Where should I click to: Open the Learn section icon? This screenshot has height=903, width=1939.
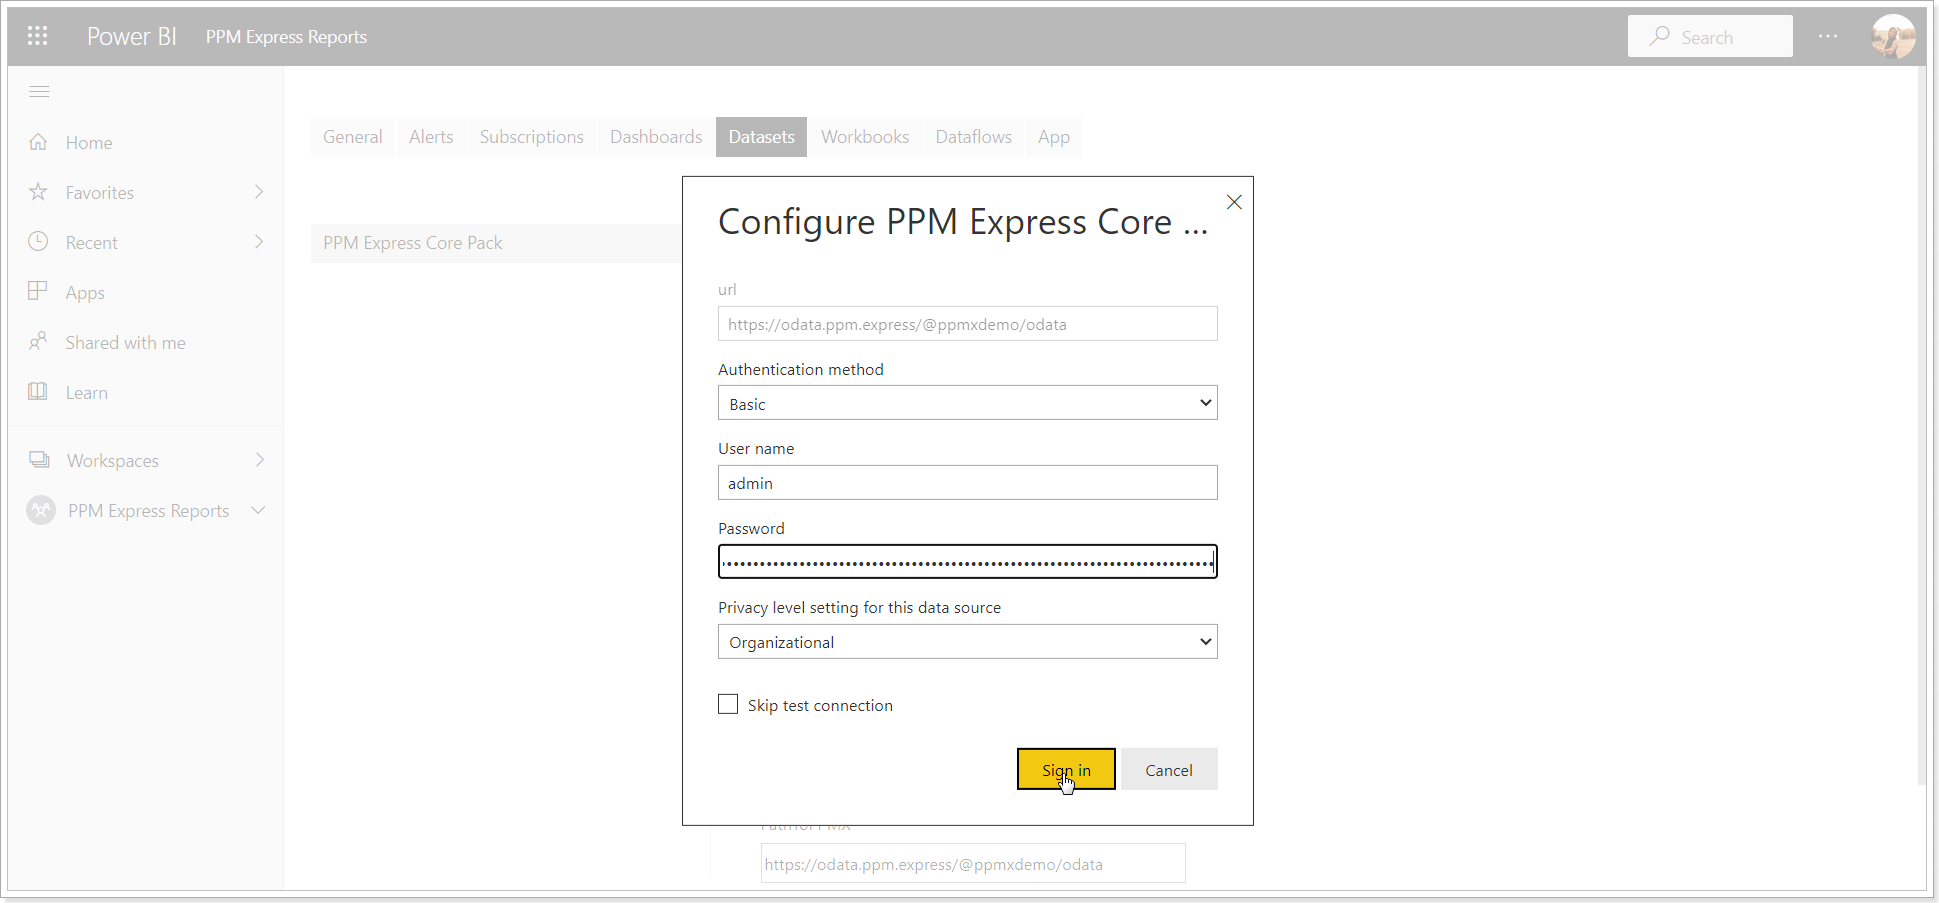tap(38, 392)
